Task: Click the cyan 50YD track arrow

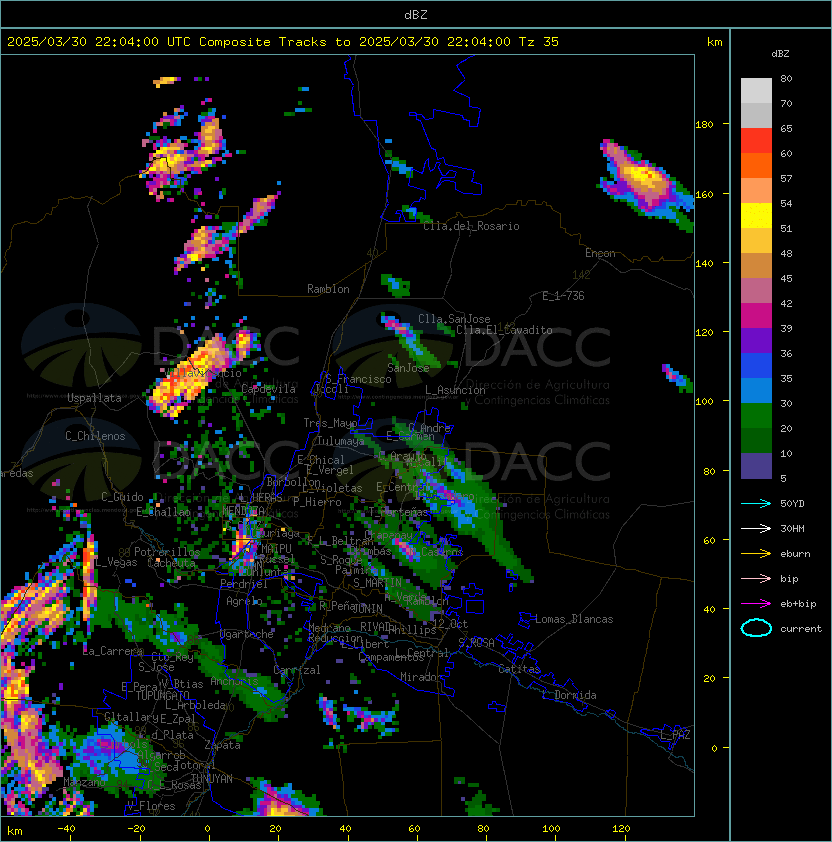Action: click(756, 504)
